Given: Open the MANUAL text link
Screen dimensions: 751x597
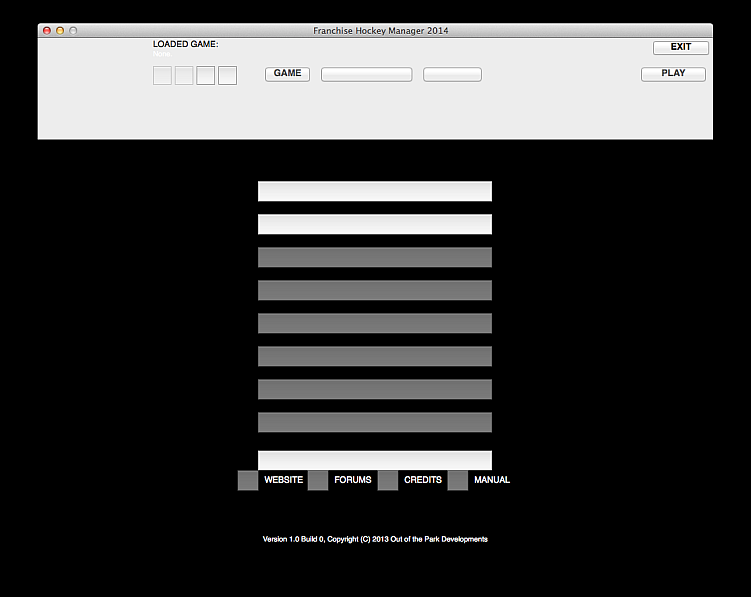Looking at the screenshot, I should coord(492,480).
